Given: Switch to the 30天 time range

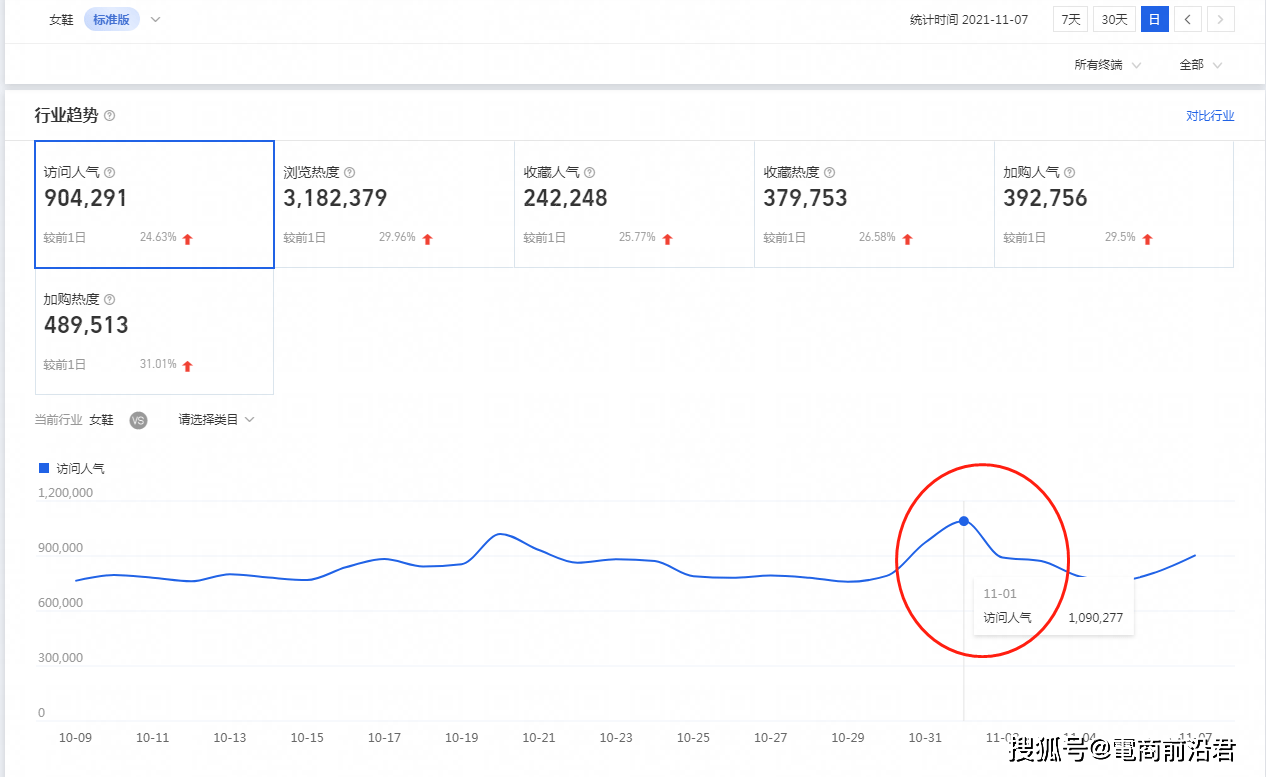Looking at the screenshot, I should click(x=1114, y=19).
